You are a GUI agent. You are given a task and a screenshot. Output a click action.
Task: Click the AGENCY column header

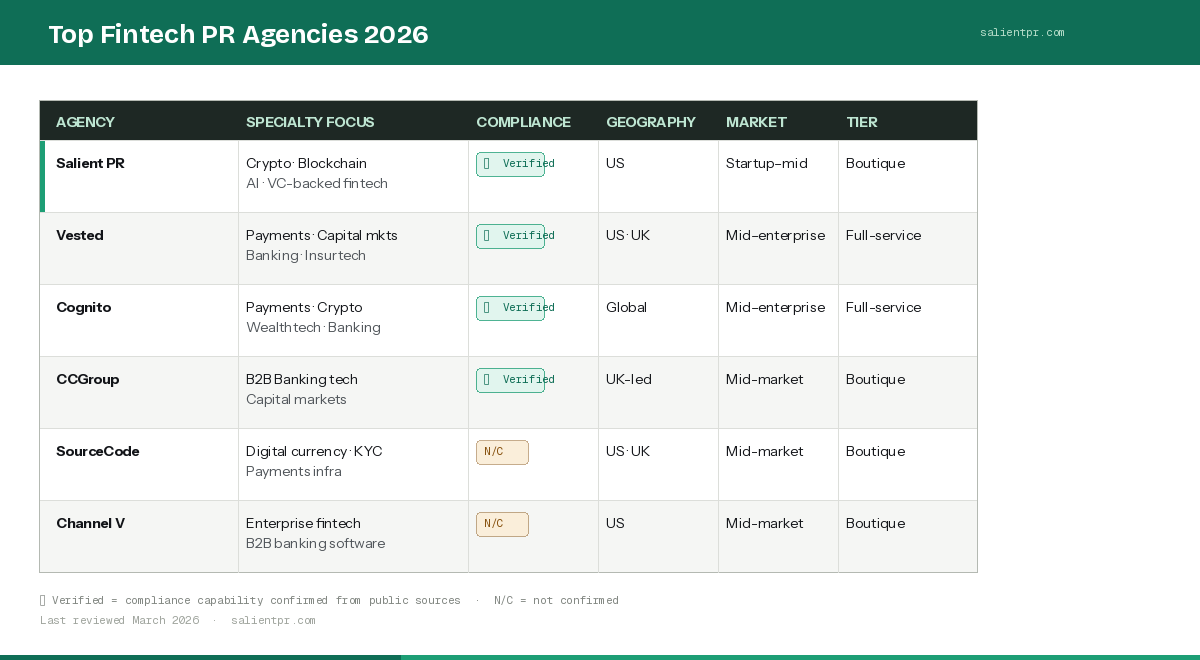[85, 121]
